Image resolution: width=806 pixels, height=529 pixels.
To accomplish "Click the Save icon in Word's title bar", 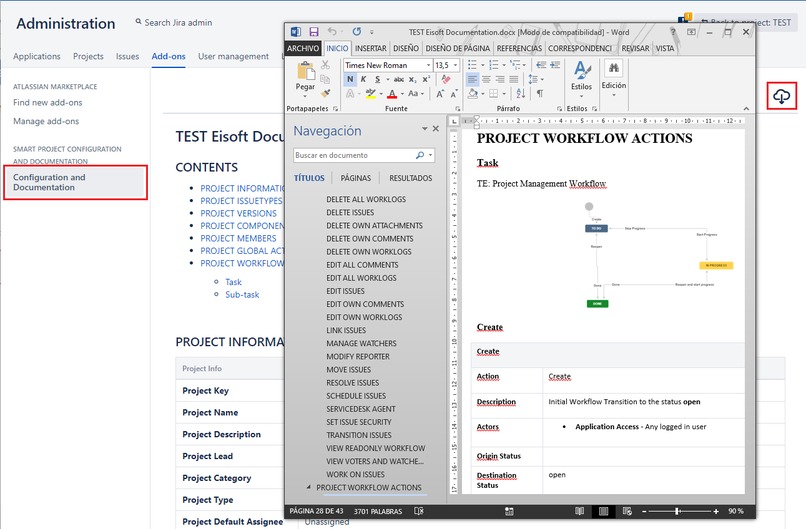I will pos(314,32).
